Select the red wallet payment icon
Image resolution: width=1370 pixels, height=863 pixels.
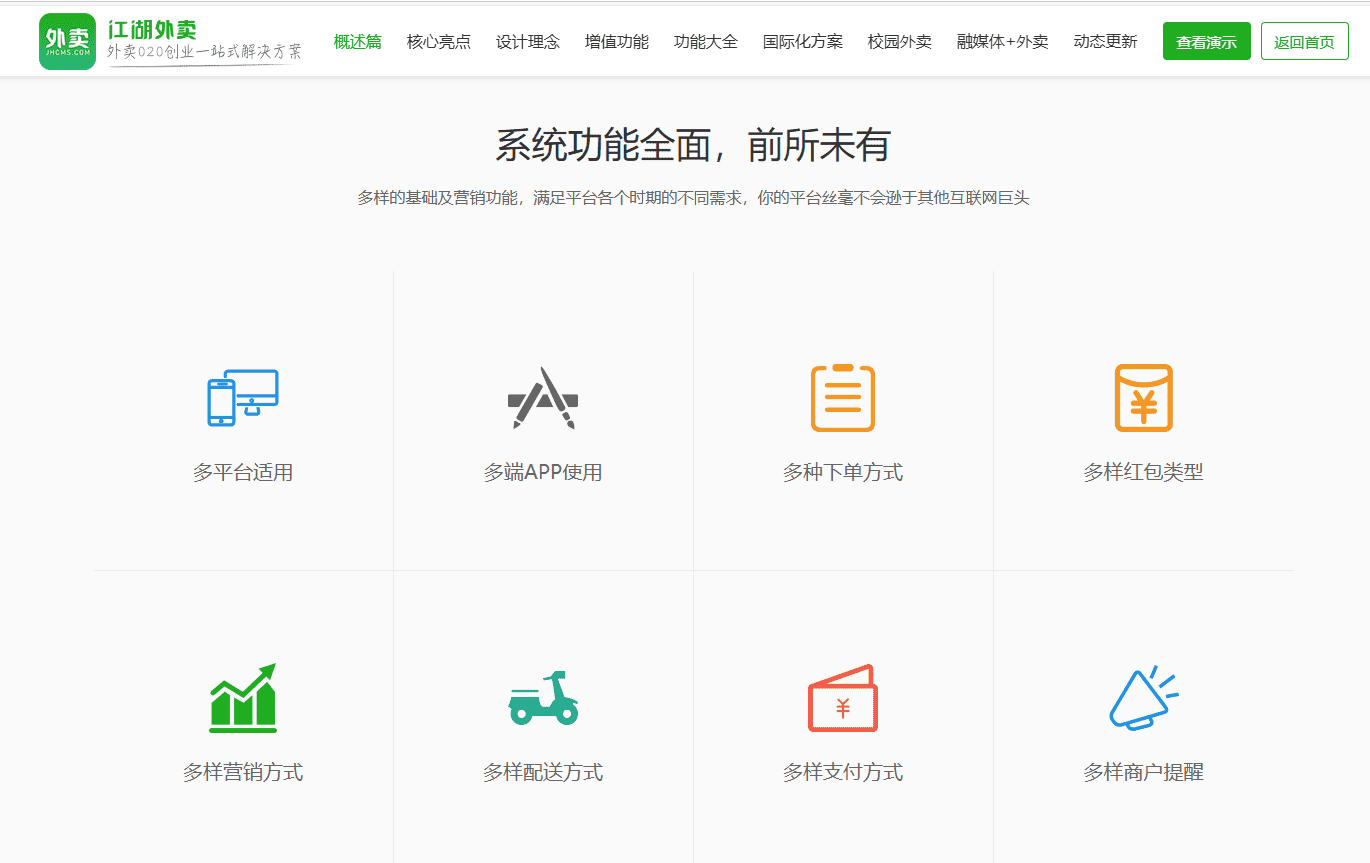[843, 698]
